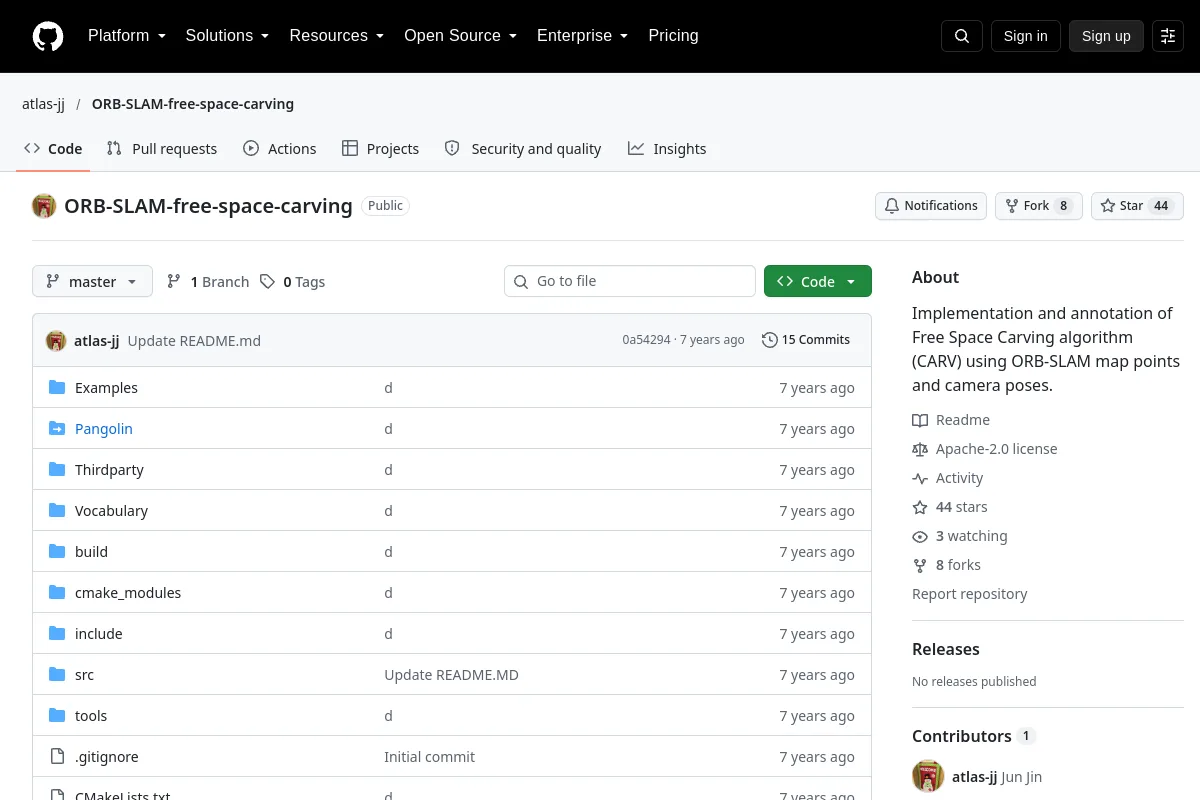This screenshot has width=1200, height=800.
Task: Open the atlas-jj owner breadcrumb link
Action: (x=43, y=104)
